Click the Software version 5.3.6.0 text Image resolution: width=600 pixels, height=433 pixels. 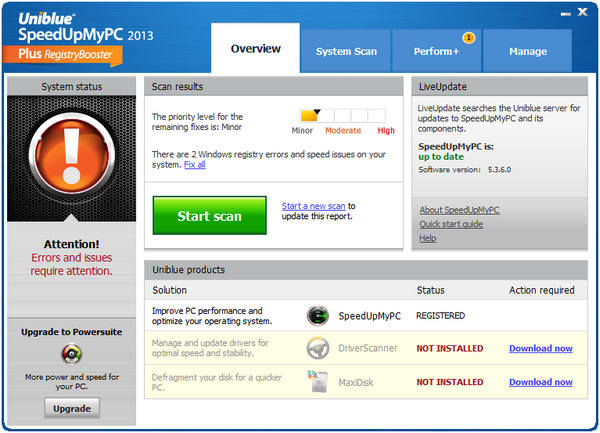(x=465, y=169)
